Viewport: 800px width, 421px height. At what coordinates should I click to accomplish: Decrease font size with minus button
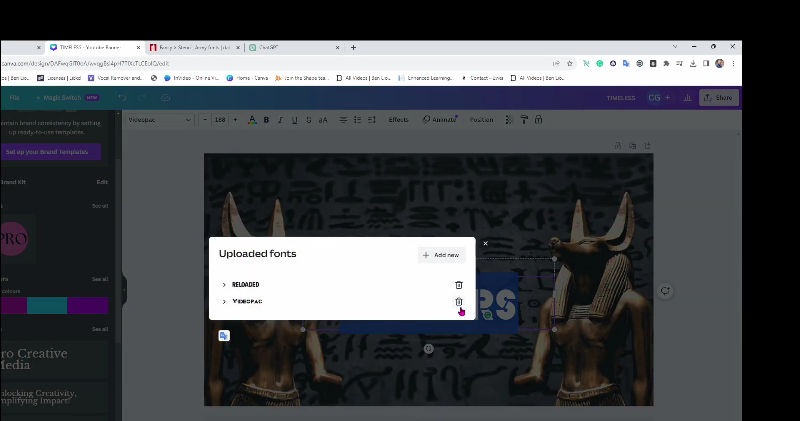point(205,120)
